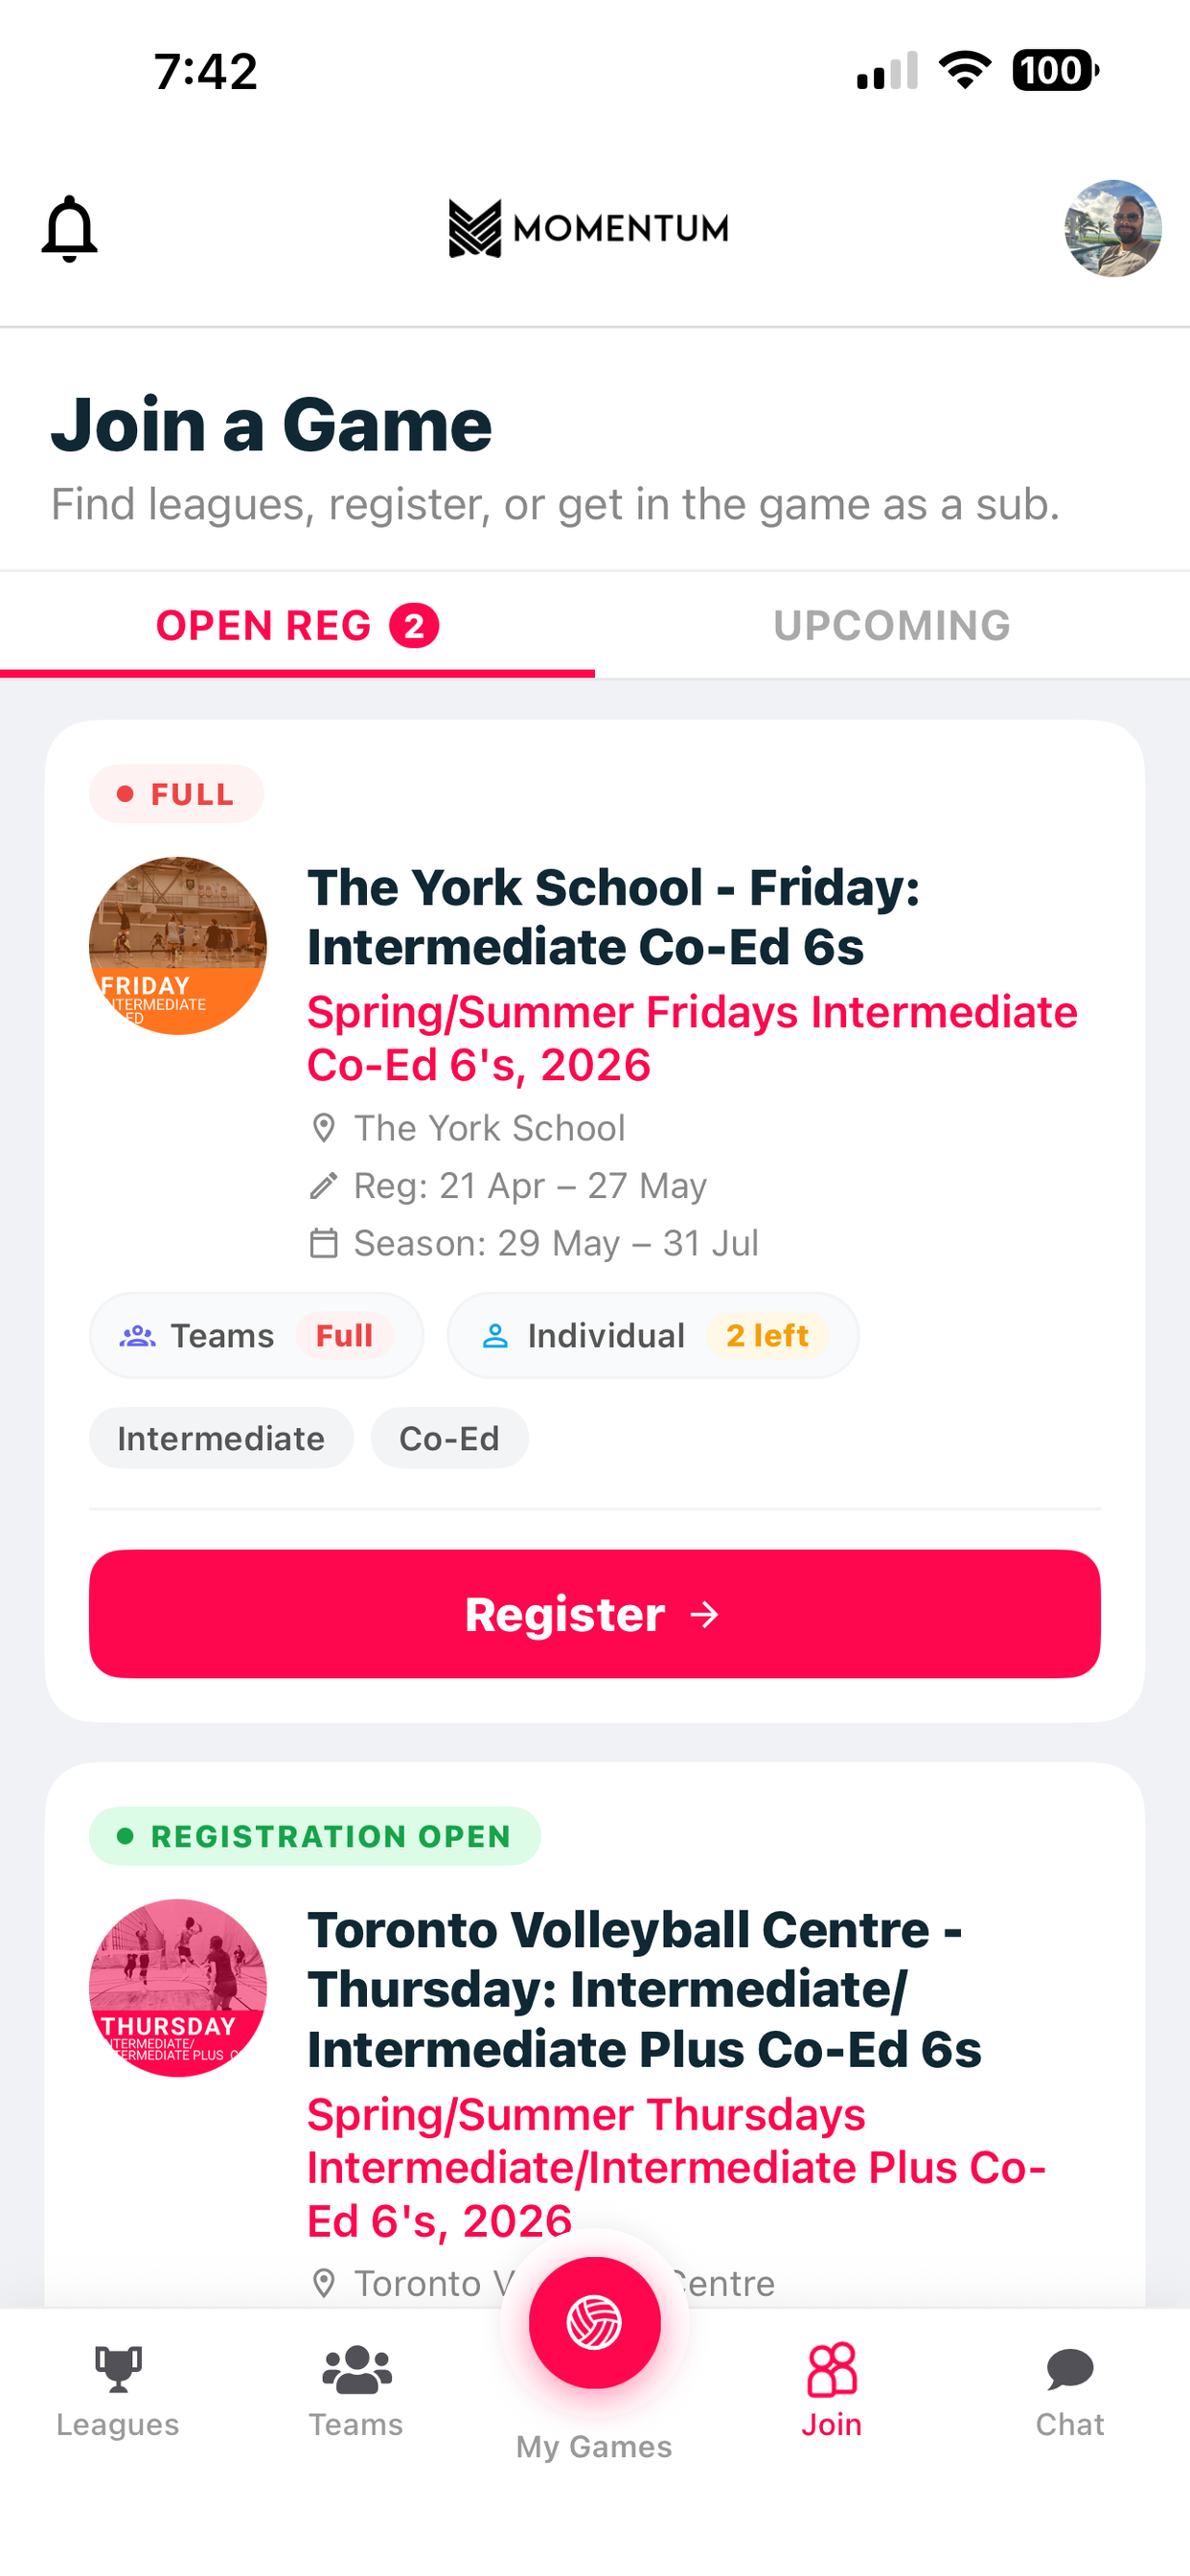Image resolution: width=1190 pixels, height=2576 pixels.
Task: Go to Teams in bottom navigation
Action: coord(356,2390)
